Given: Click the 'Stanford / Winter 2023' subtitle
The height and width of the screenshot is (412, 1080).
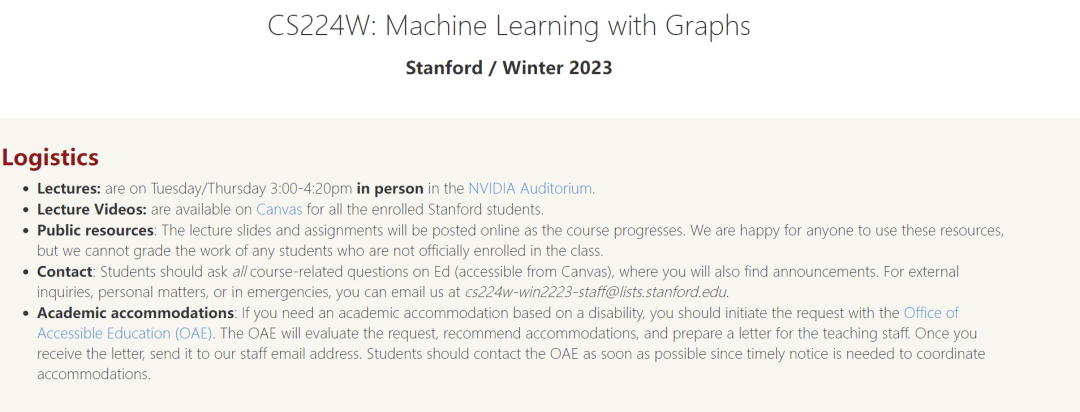Looking at the screenshot, I should tap(508, 68).
